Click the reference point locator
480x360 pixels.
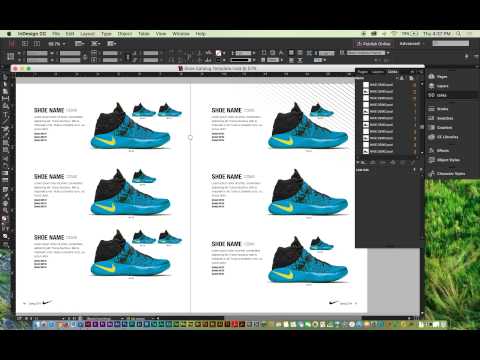coord(11,56)
